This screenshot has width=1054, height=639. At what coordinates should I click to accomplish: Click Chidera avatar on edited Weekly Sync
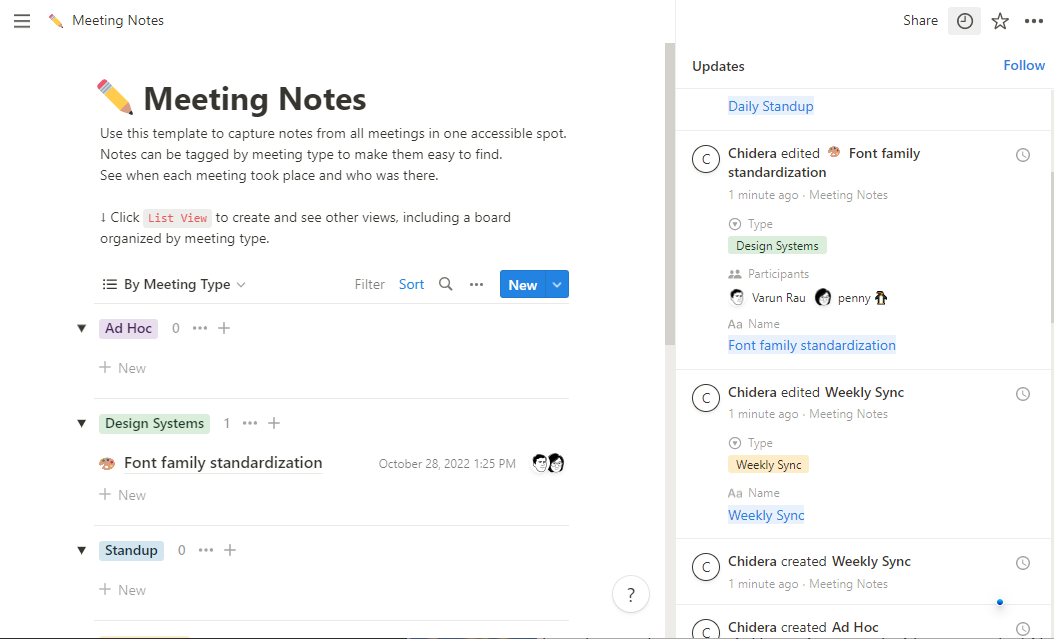click(x=706, y=398)
